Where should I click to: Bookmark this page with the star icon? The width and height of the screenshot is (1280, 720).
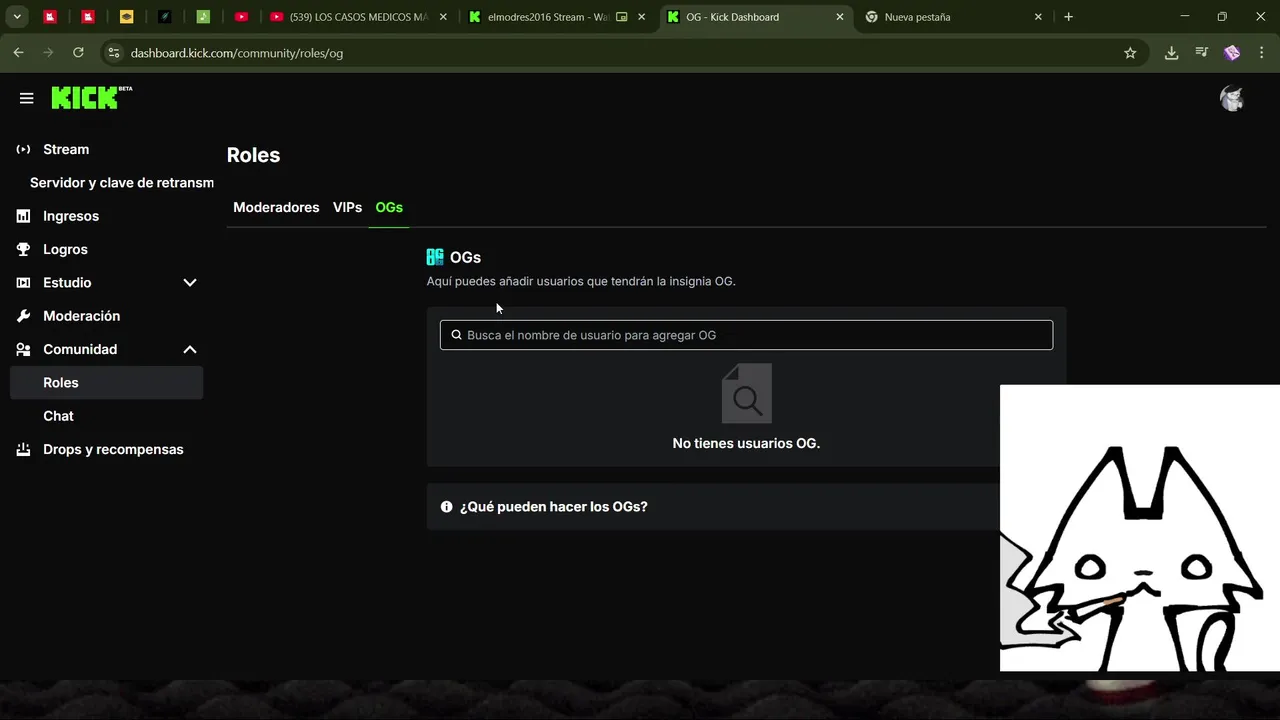[x=1130, y=53]
